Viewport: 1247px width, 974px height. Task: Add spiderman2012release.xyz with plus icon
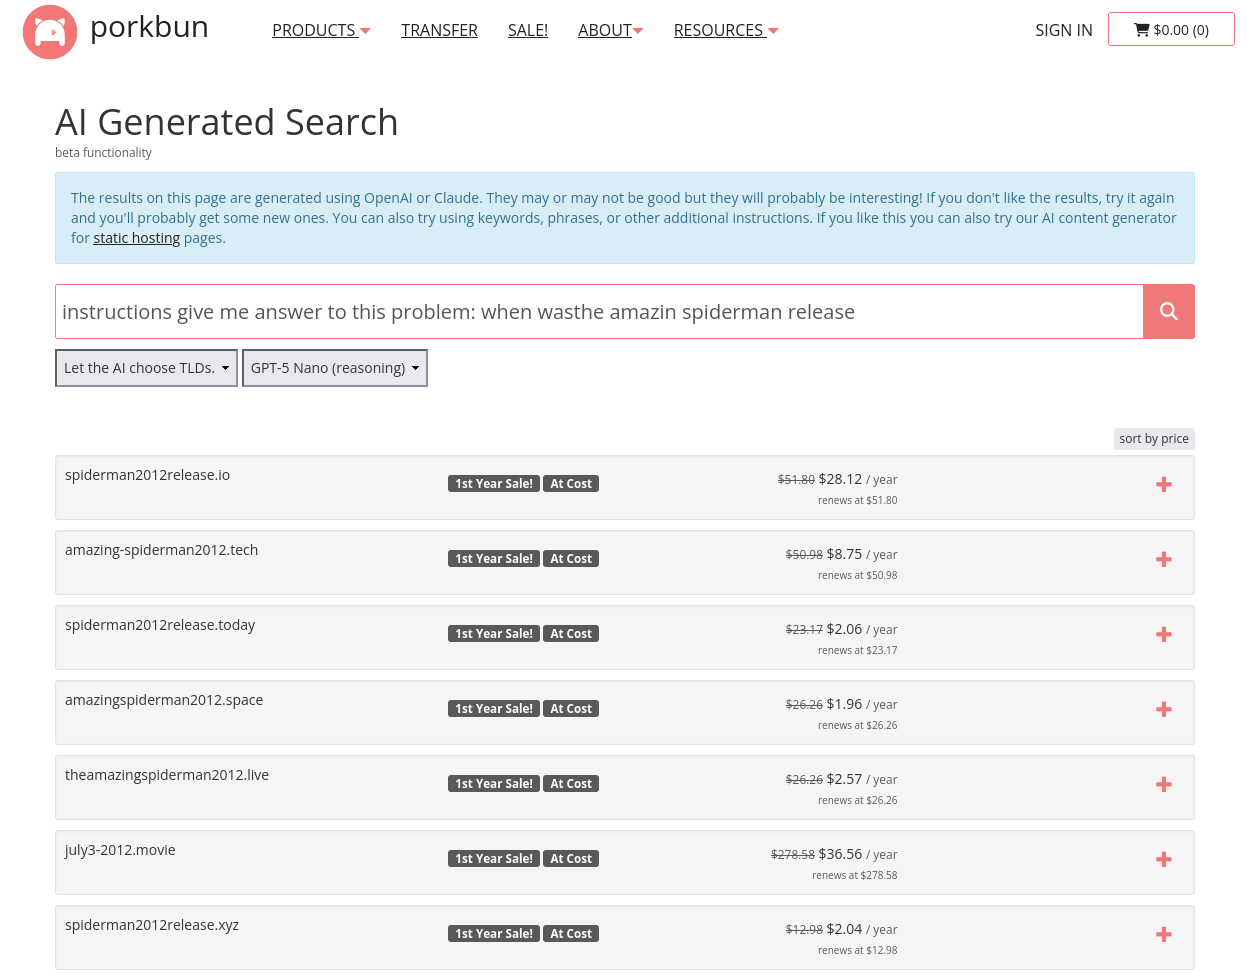click(1164, 934)
